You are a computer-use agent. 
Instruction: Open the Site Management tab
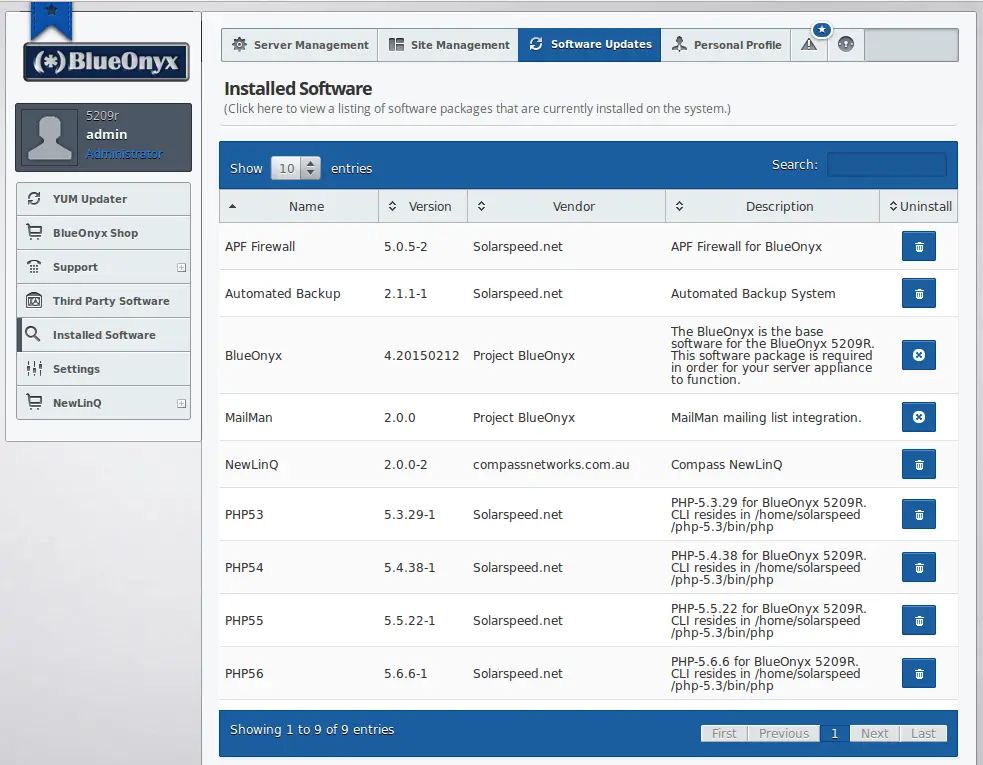(x=448, y=45)
